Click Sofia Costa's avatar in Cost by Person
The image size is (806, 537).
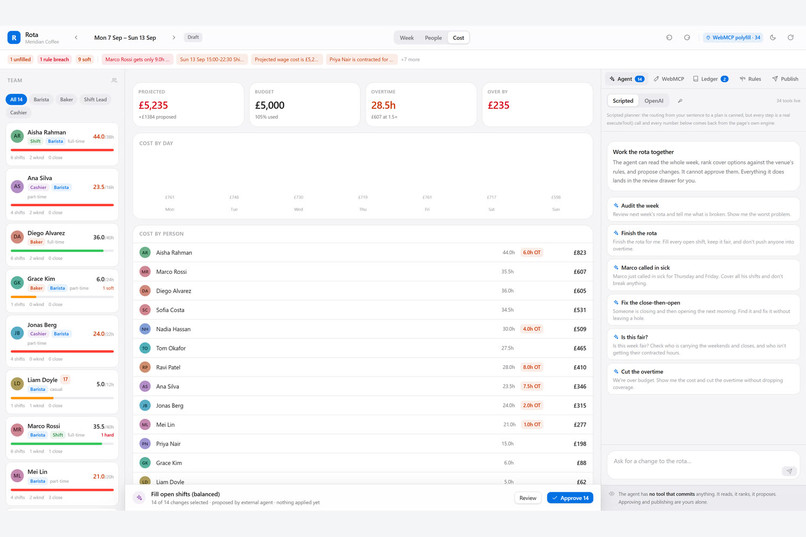coord(145,310)
